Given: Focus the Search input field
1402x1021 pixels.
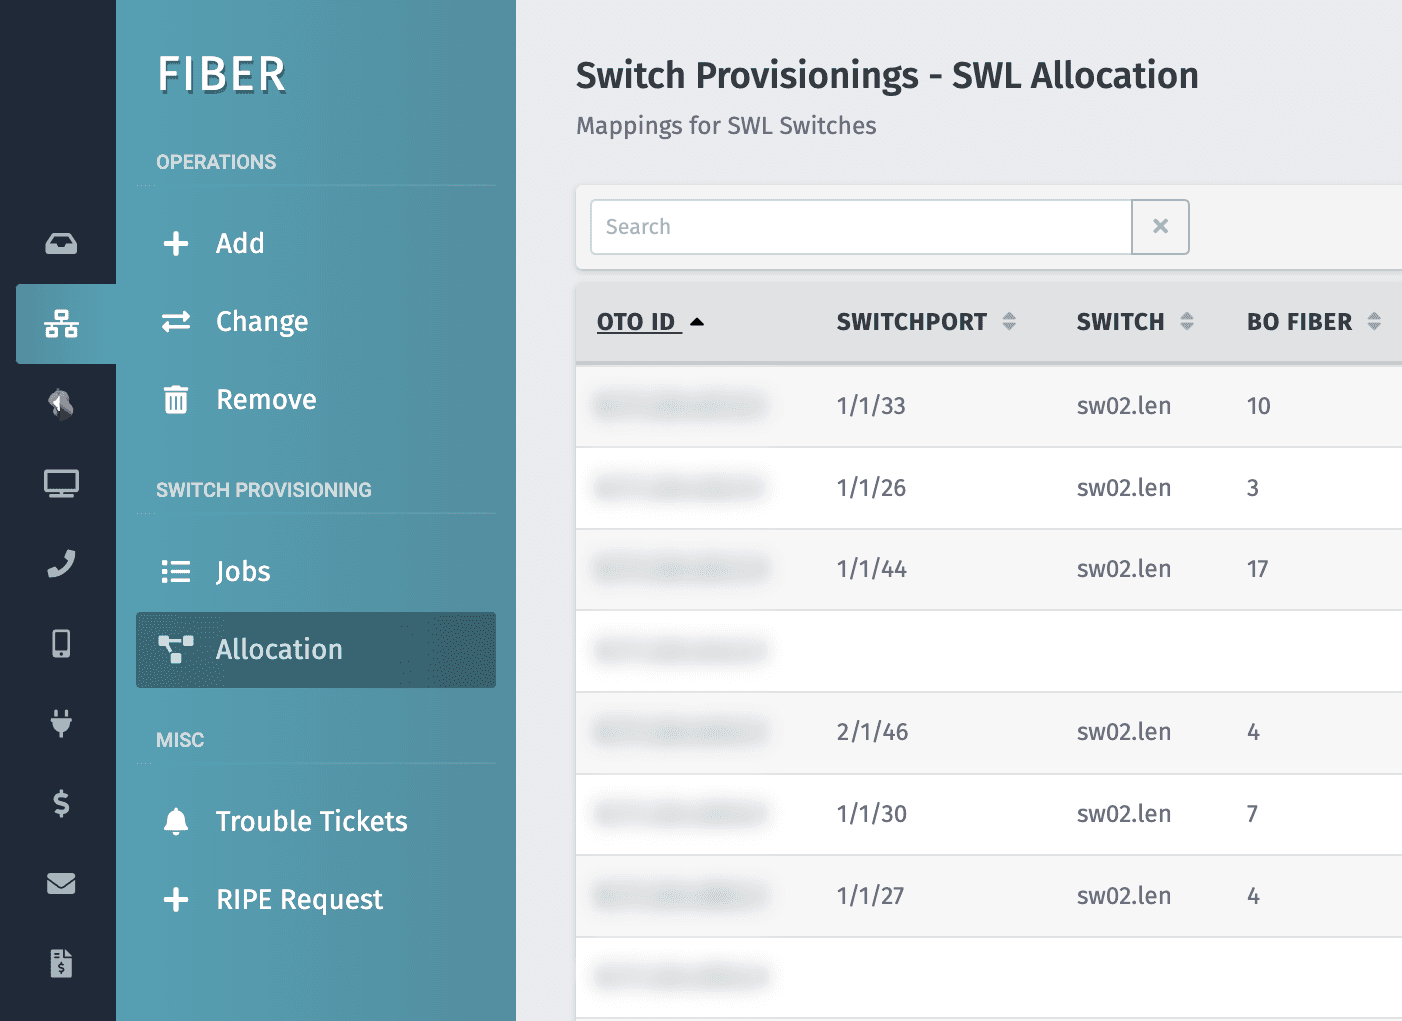Looking at the screenshot, I should [861, 227].
